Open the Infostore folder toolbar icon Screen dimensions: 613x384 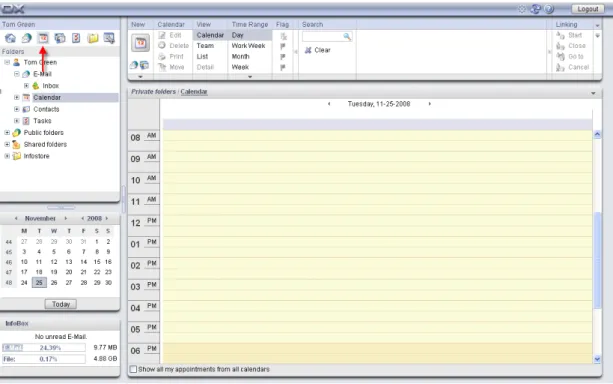tap(93, 38)
